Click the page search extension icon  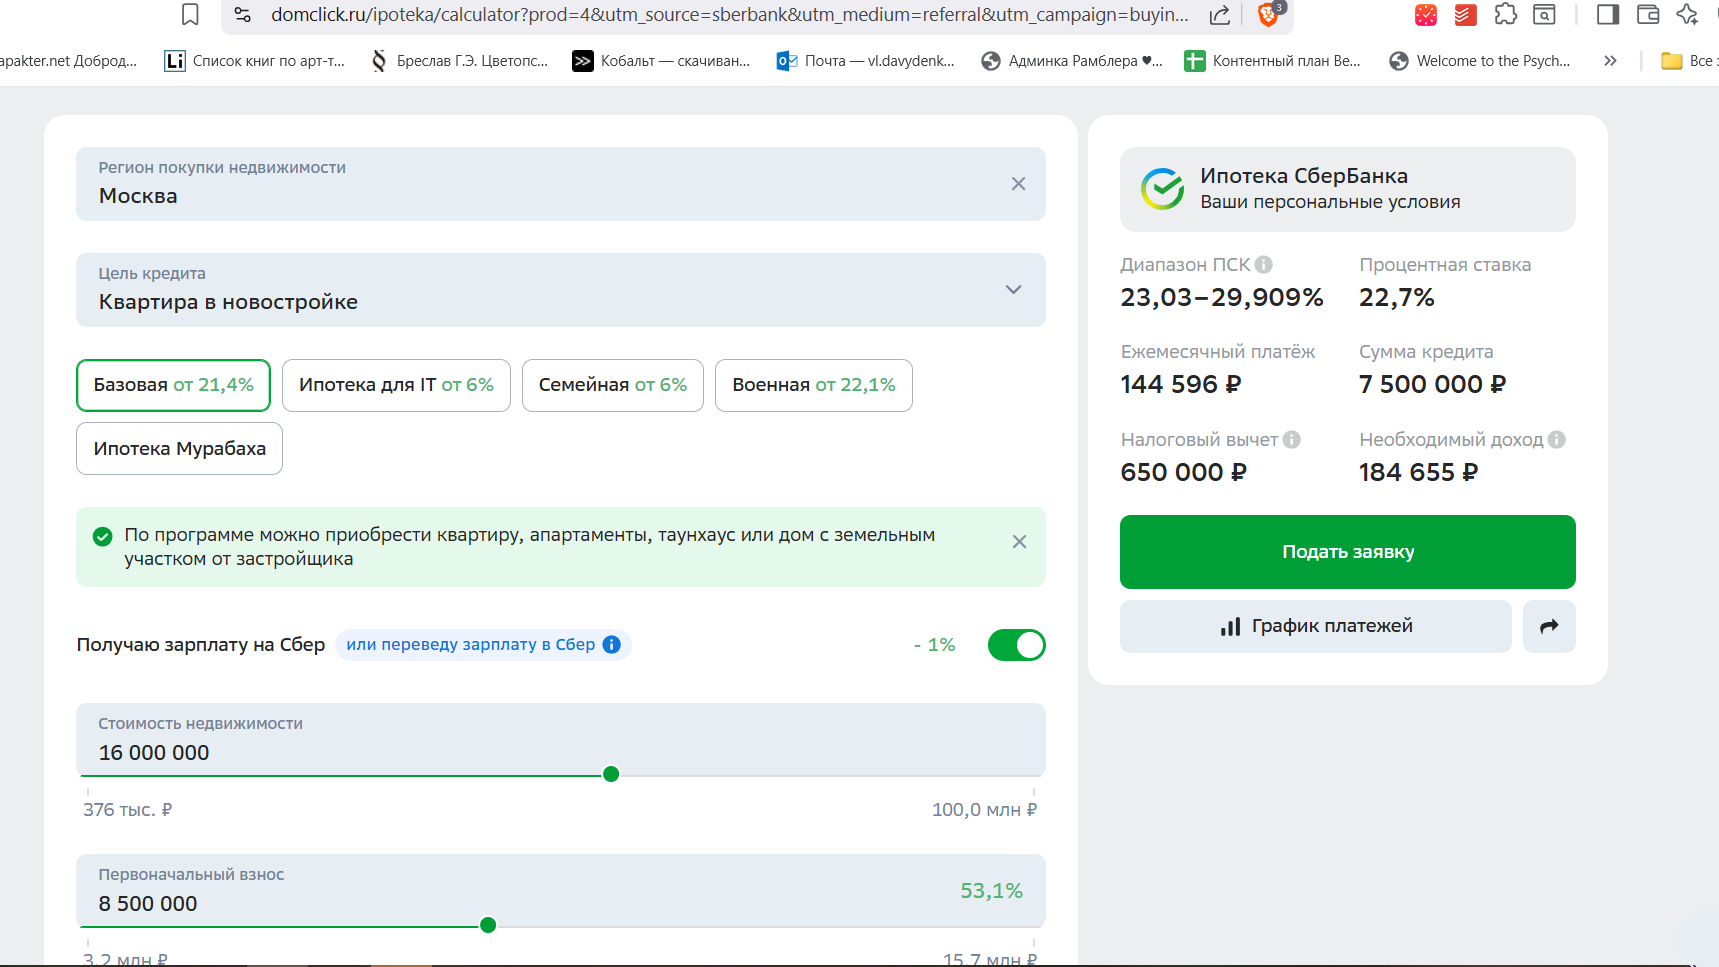1545,15
